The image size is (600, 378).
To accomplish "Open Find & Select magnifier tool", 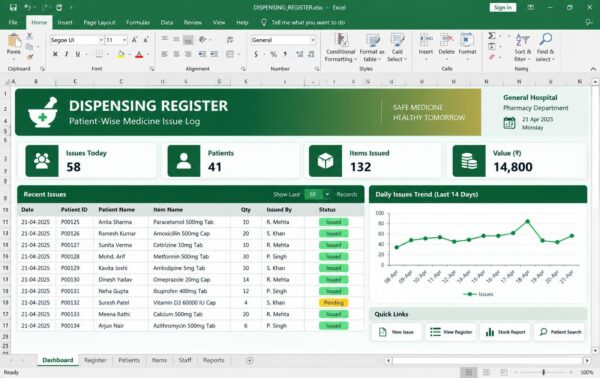I will tap(546, 48).
